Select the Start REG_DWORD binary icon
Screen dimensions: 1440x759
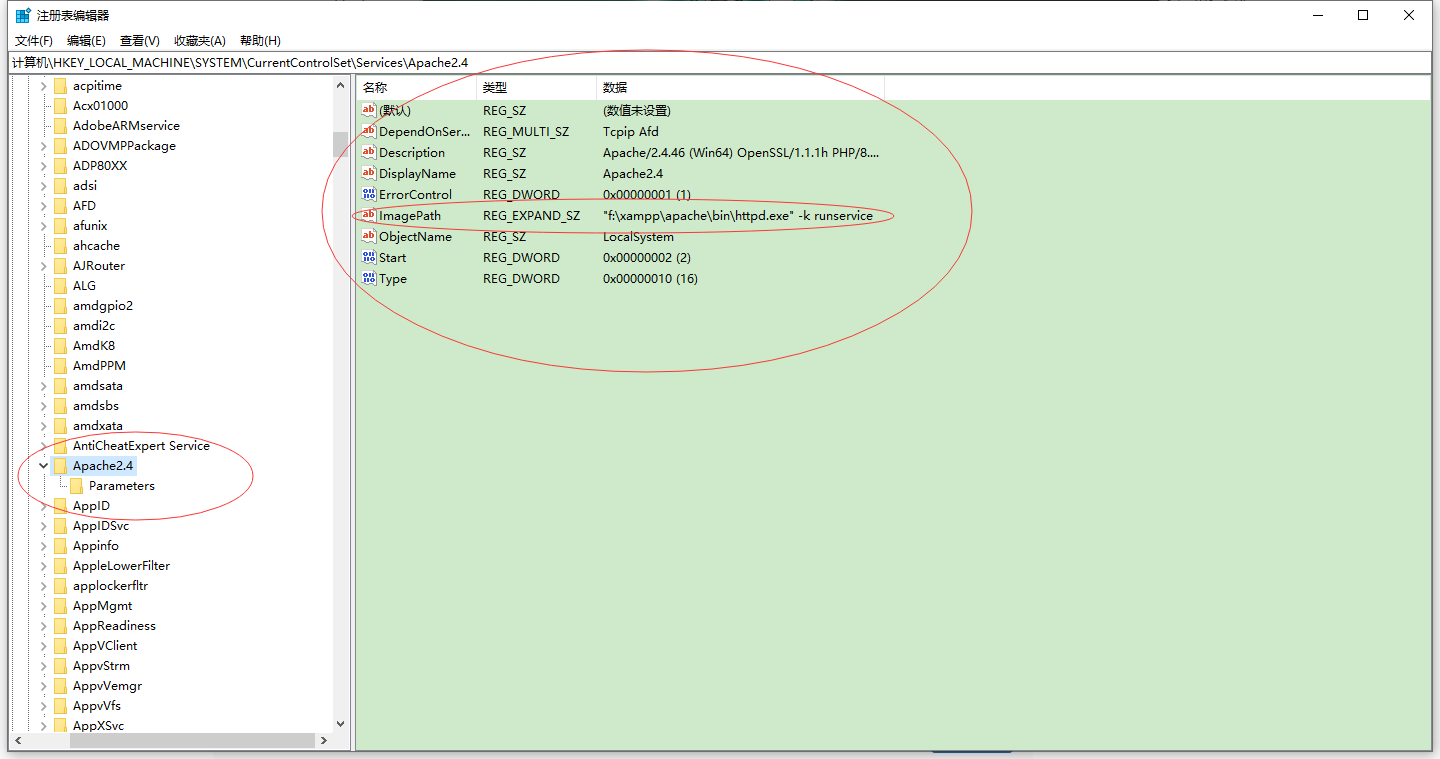tap(368, 257)
